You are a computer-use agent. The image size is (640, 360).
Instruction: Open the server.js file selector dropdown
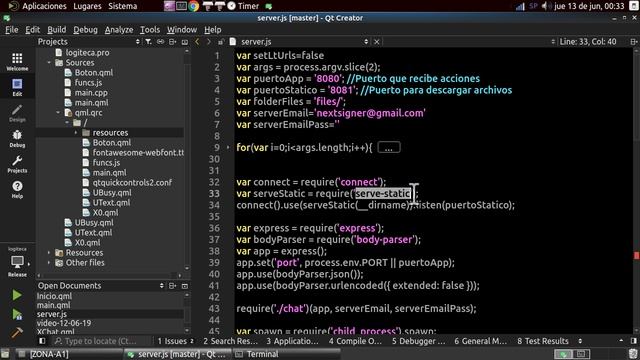366,42
